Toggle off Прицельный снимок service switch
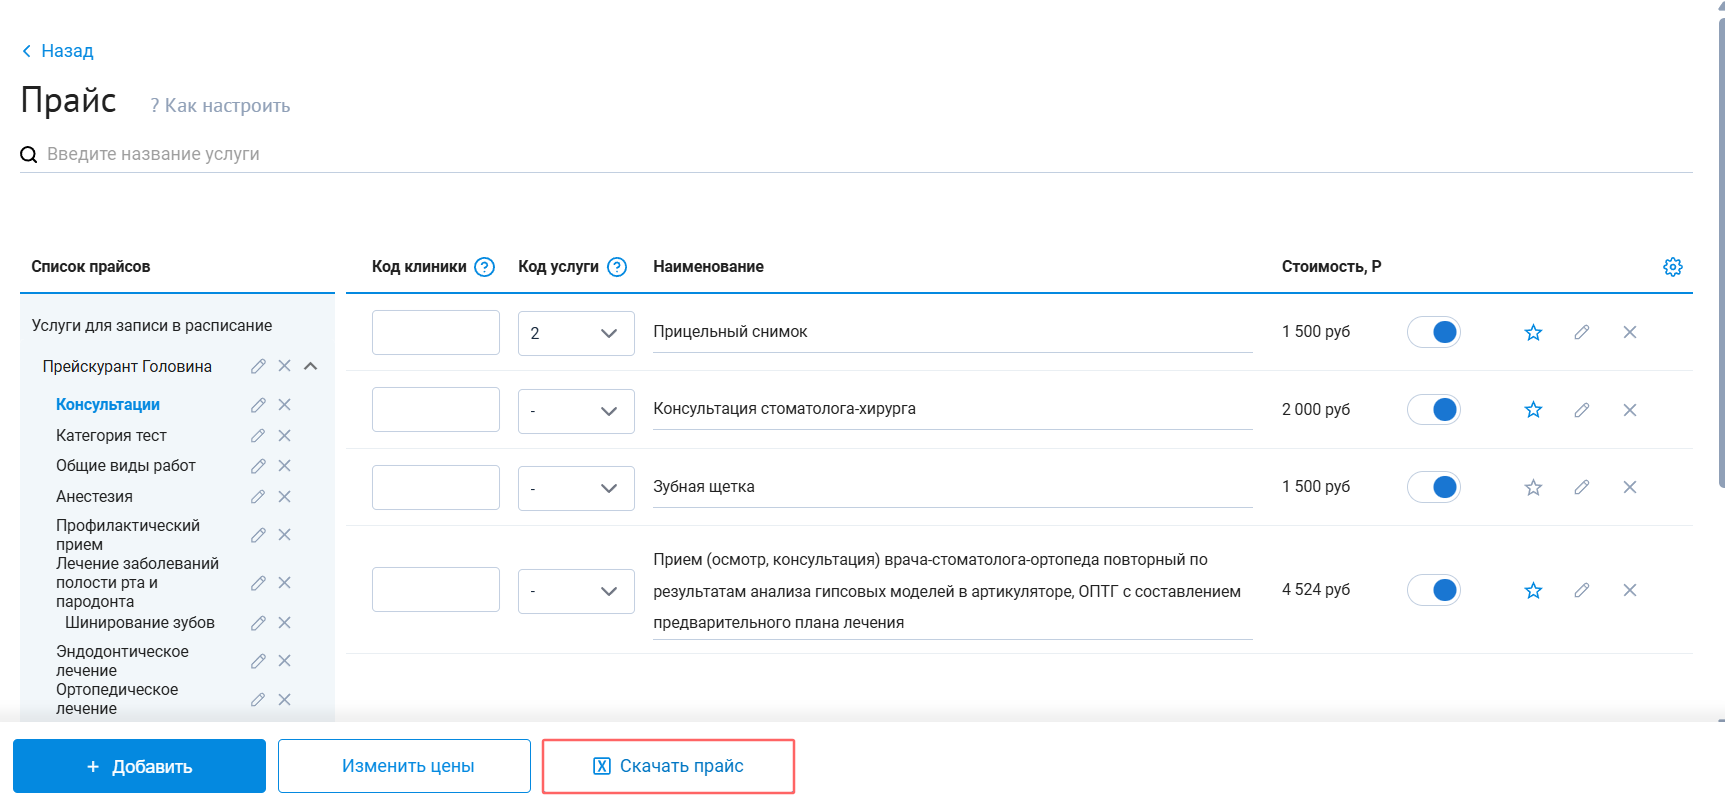Viewport: 1725px width, 801px height. tap(1433, 332)
